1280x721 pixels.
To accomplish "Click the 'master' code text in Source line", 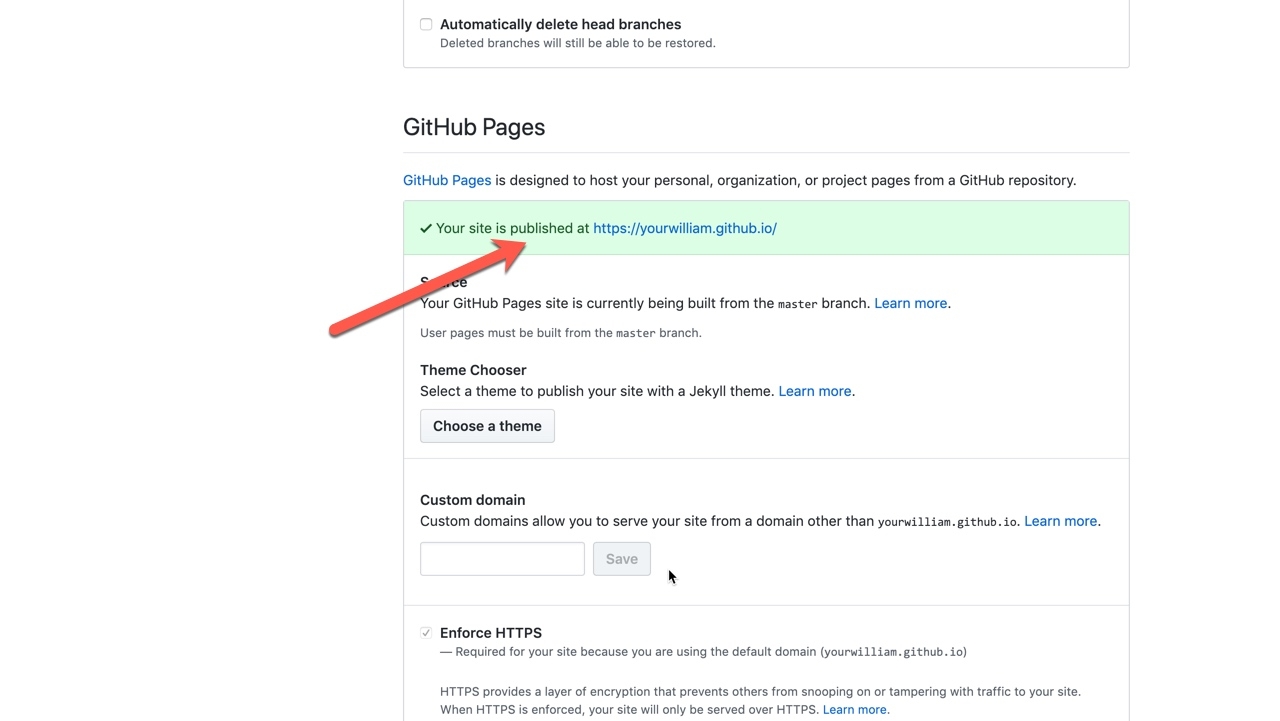I will pyautogui.click(x=797, y=304).
